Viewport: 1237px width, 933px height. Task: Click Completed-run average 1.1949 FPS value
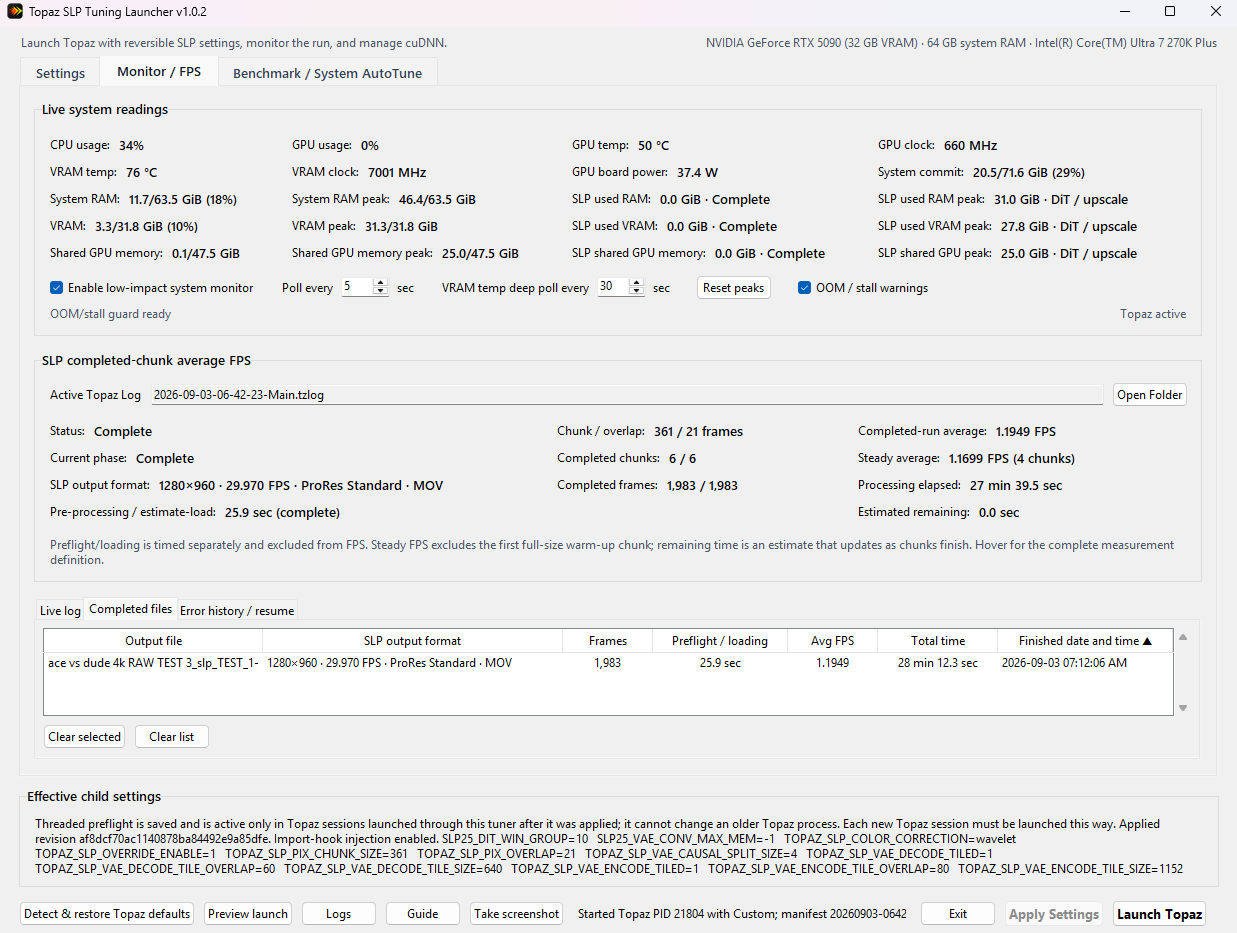[1025, 432]
